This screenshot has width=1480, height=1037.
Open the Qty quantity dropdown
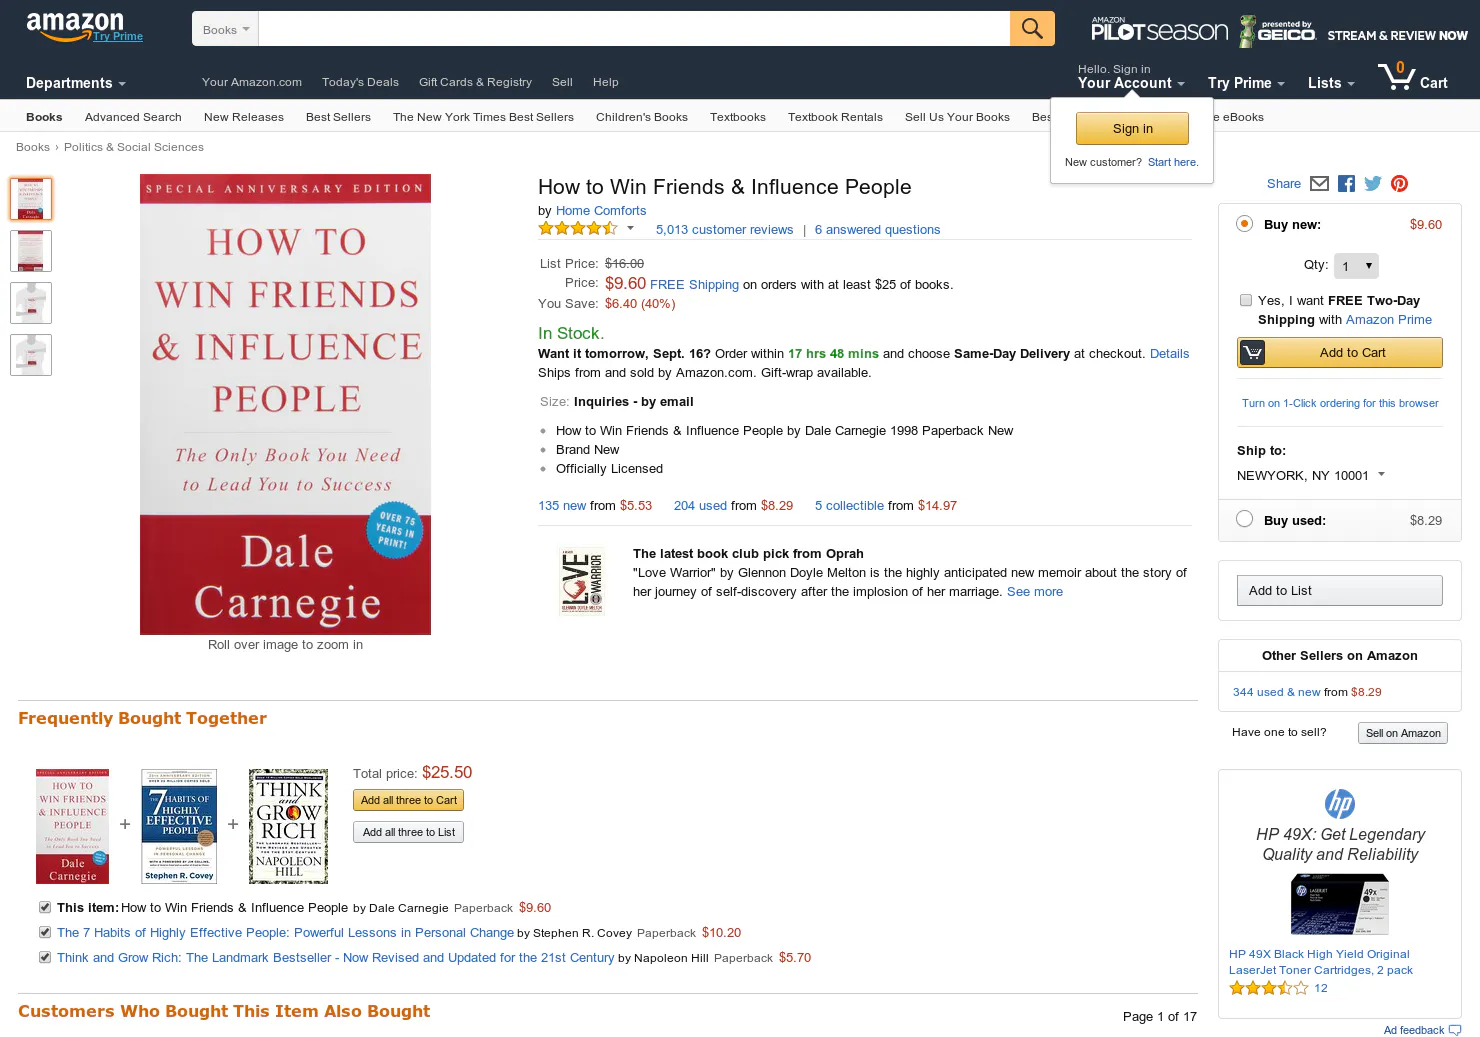coord(1356,266)
